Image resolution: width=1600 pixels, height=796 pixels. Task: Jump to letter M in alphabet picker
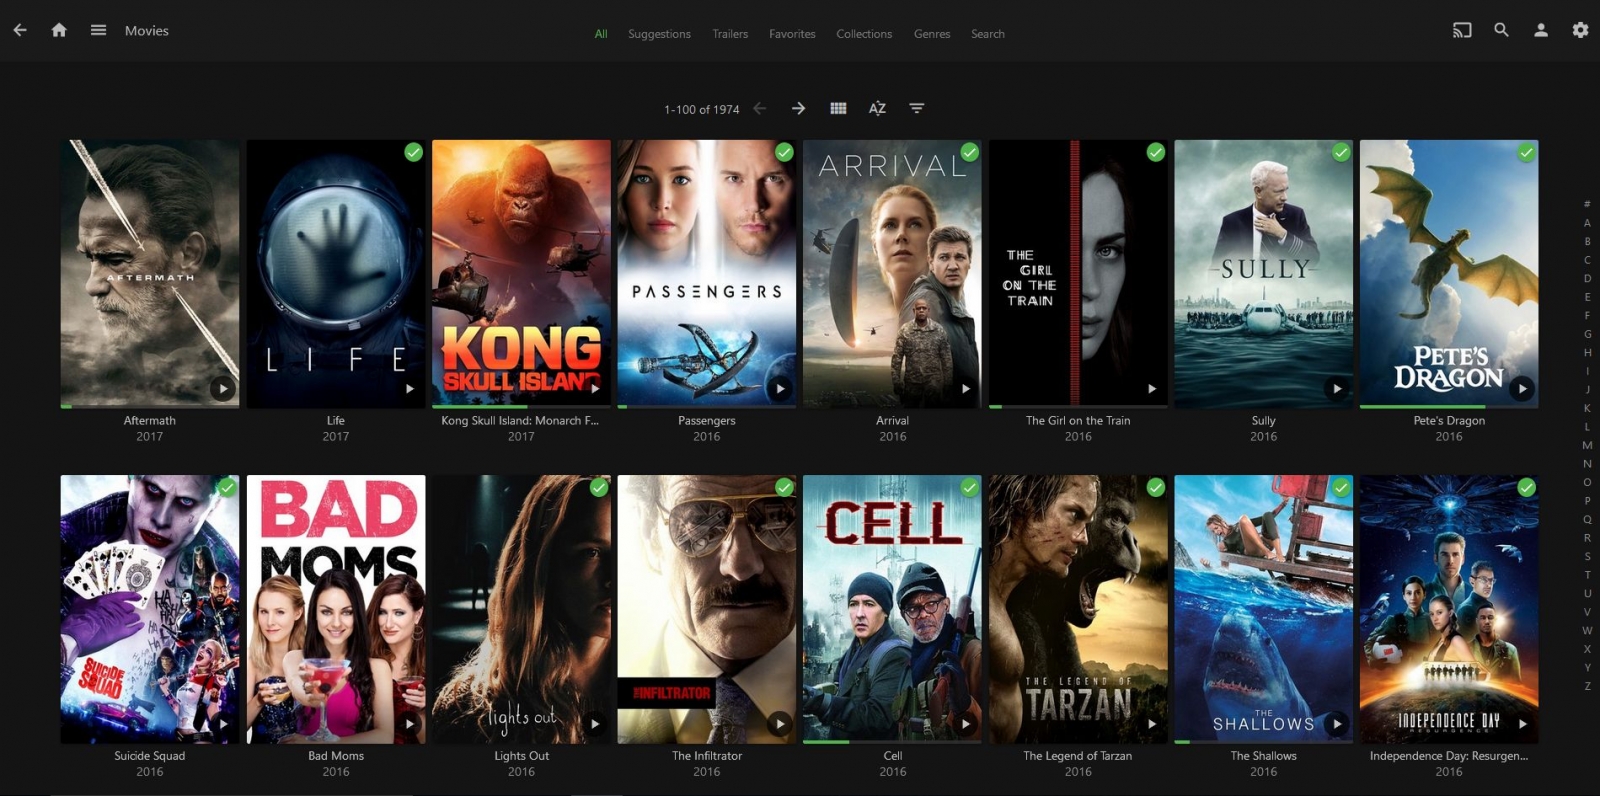pyautogui.click(x=1587, y=445)
